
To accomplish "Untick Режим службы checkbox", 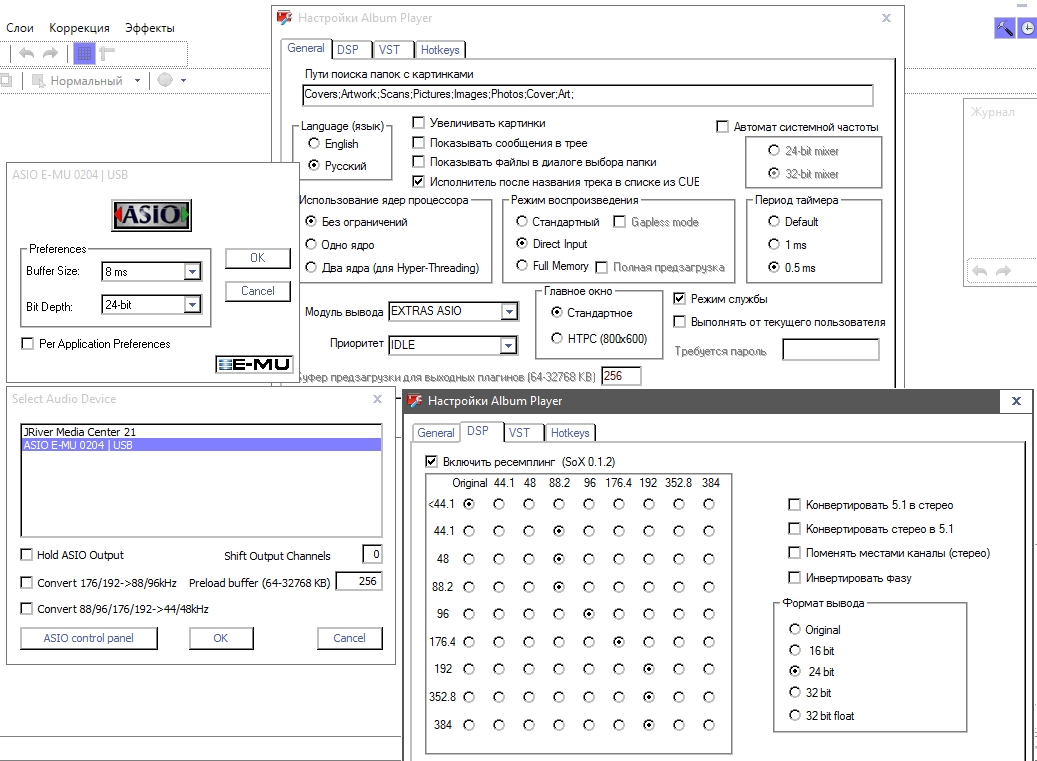I will (x=679, y=299).
